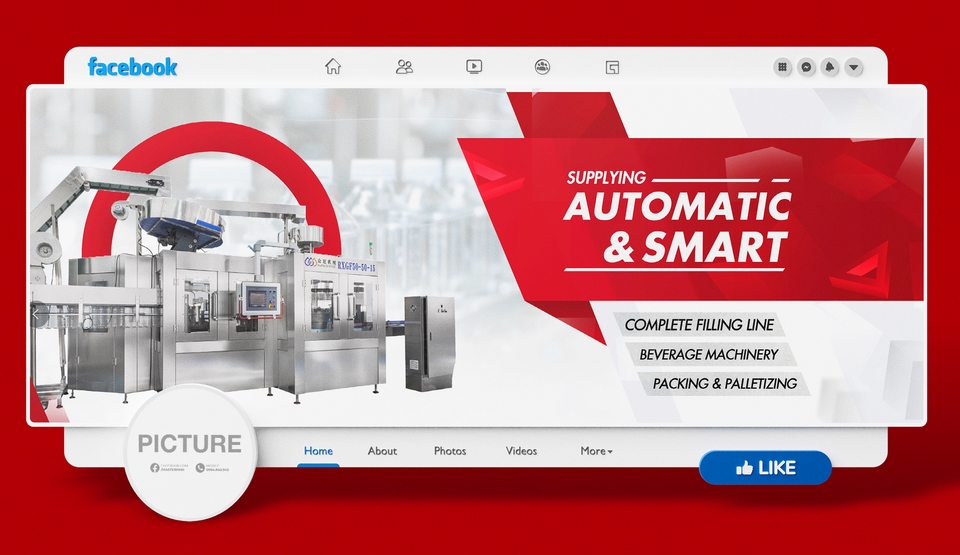Open the Messenger icon
Image resolution: width=960 pixels, height=555 pixels.
point(806,67)
